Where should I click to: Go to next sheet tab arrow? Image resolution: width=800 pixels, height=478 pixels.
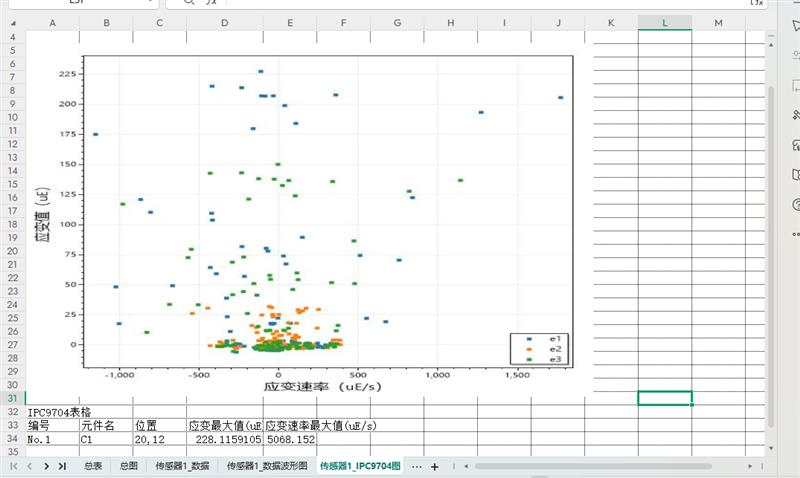click(46, 466)
